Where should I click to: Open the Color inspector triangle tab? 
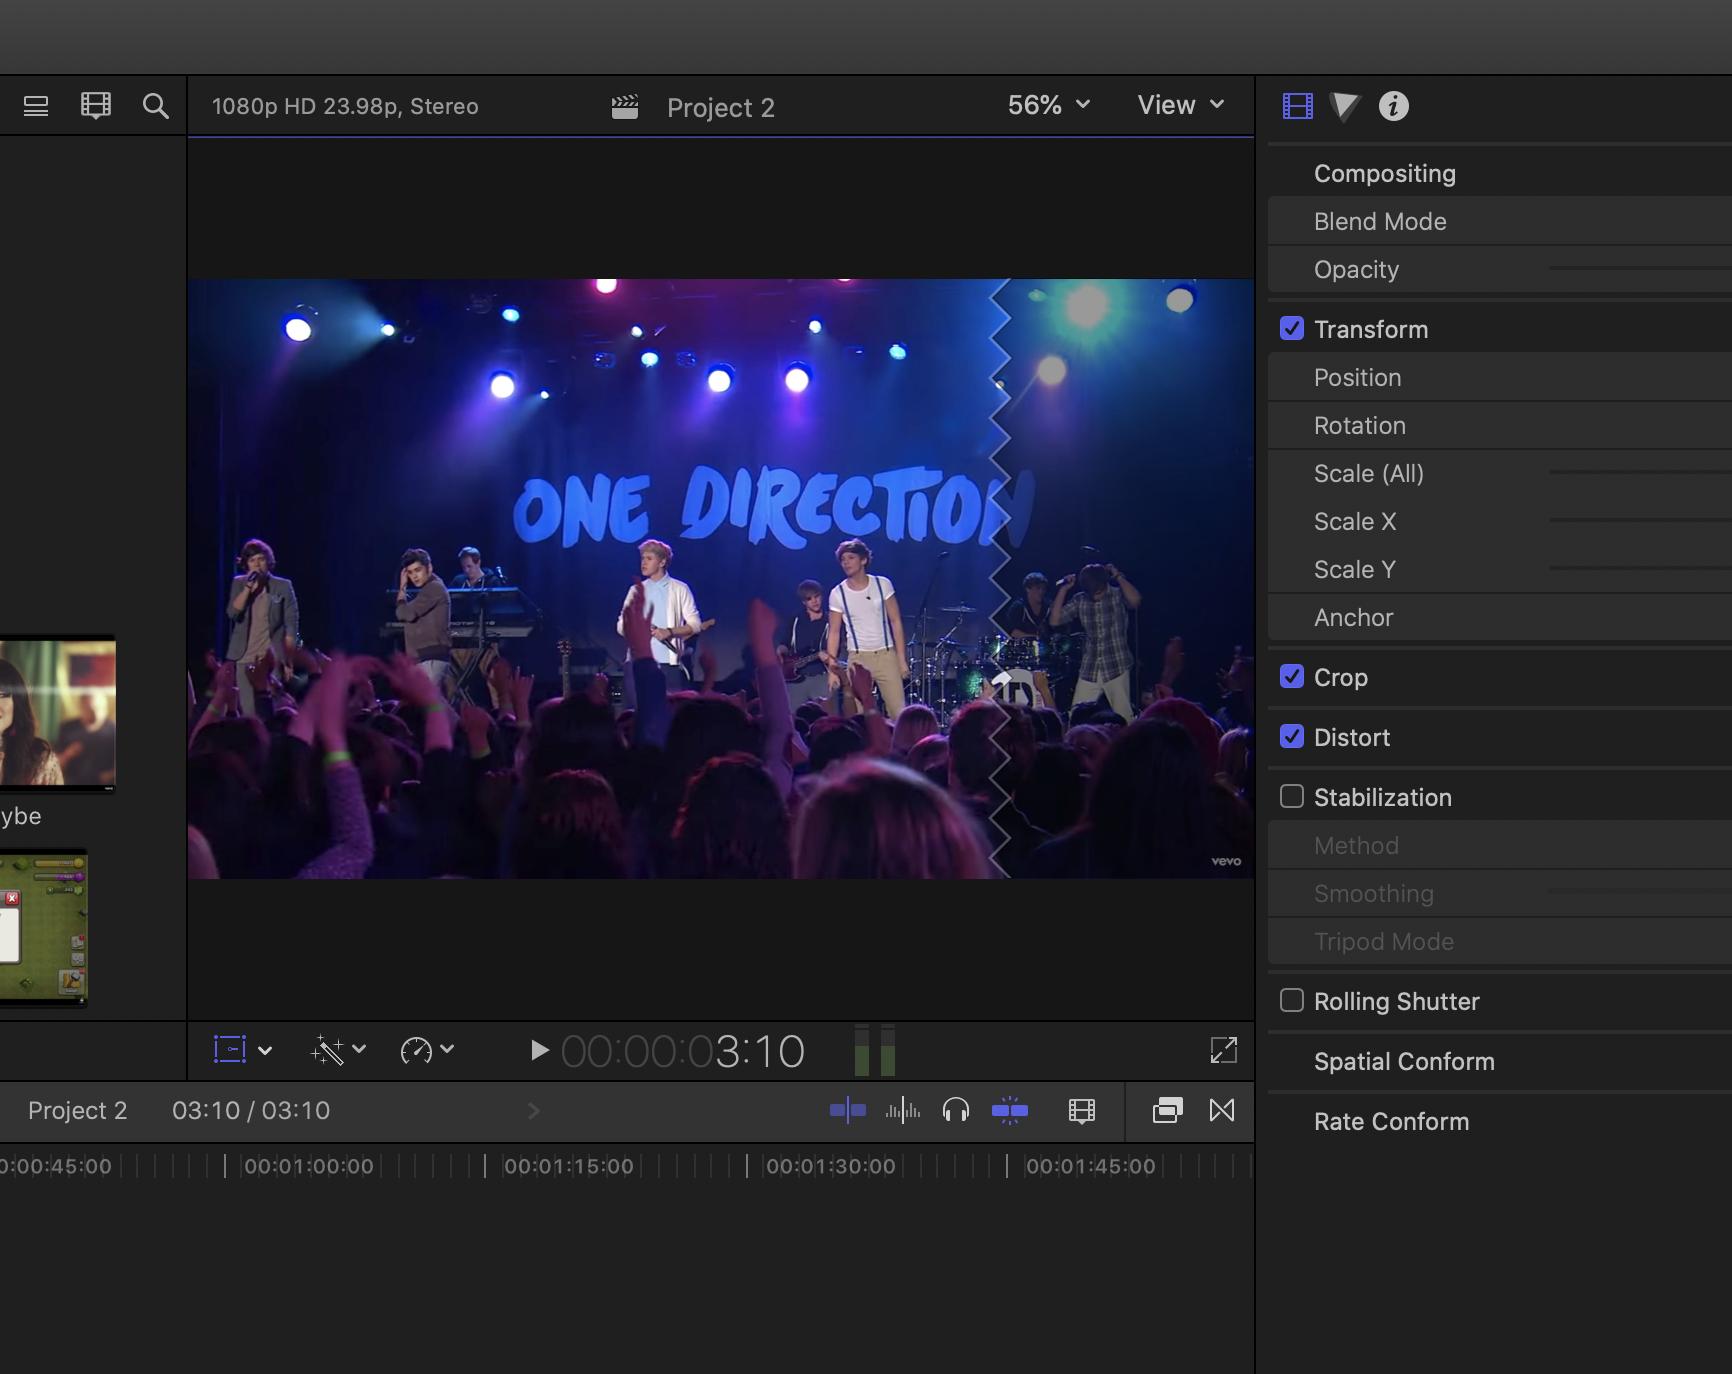click(1345, 106)
